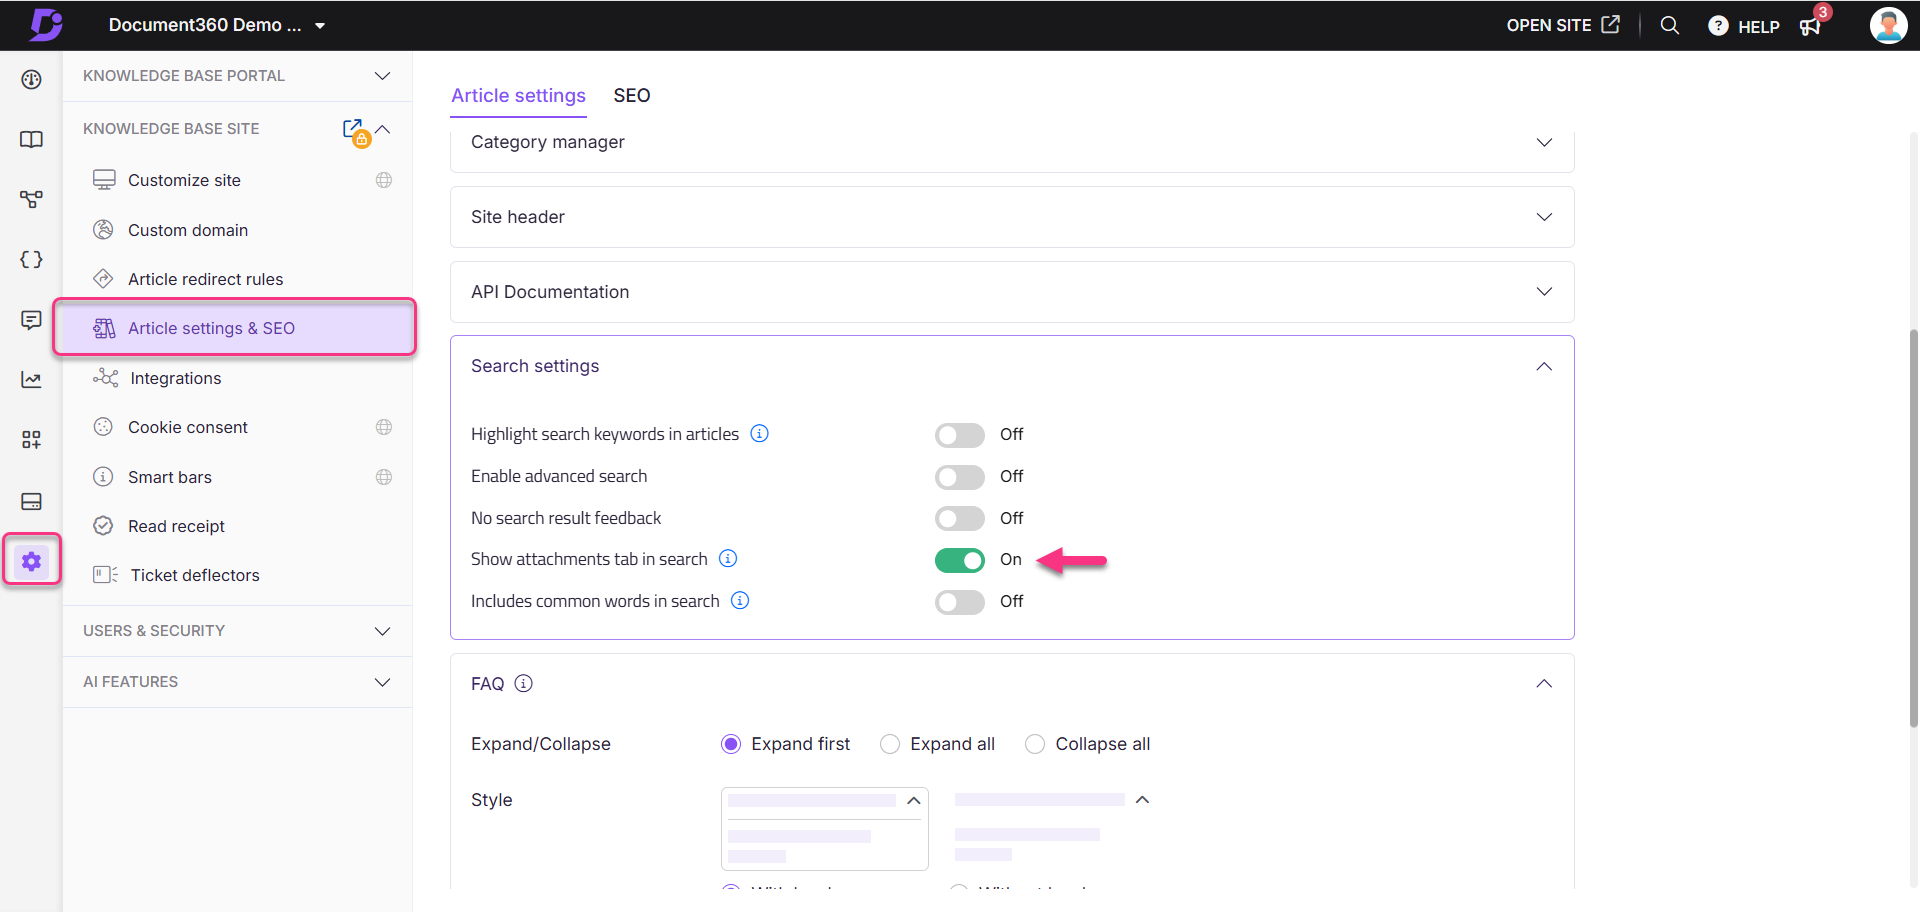Click info icon beside Show attachments tab
Image resolution: width=1920 pixels, height=912 pixels.
coord(728,558)
